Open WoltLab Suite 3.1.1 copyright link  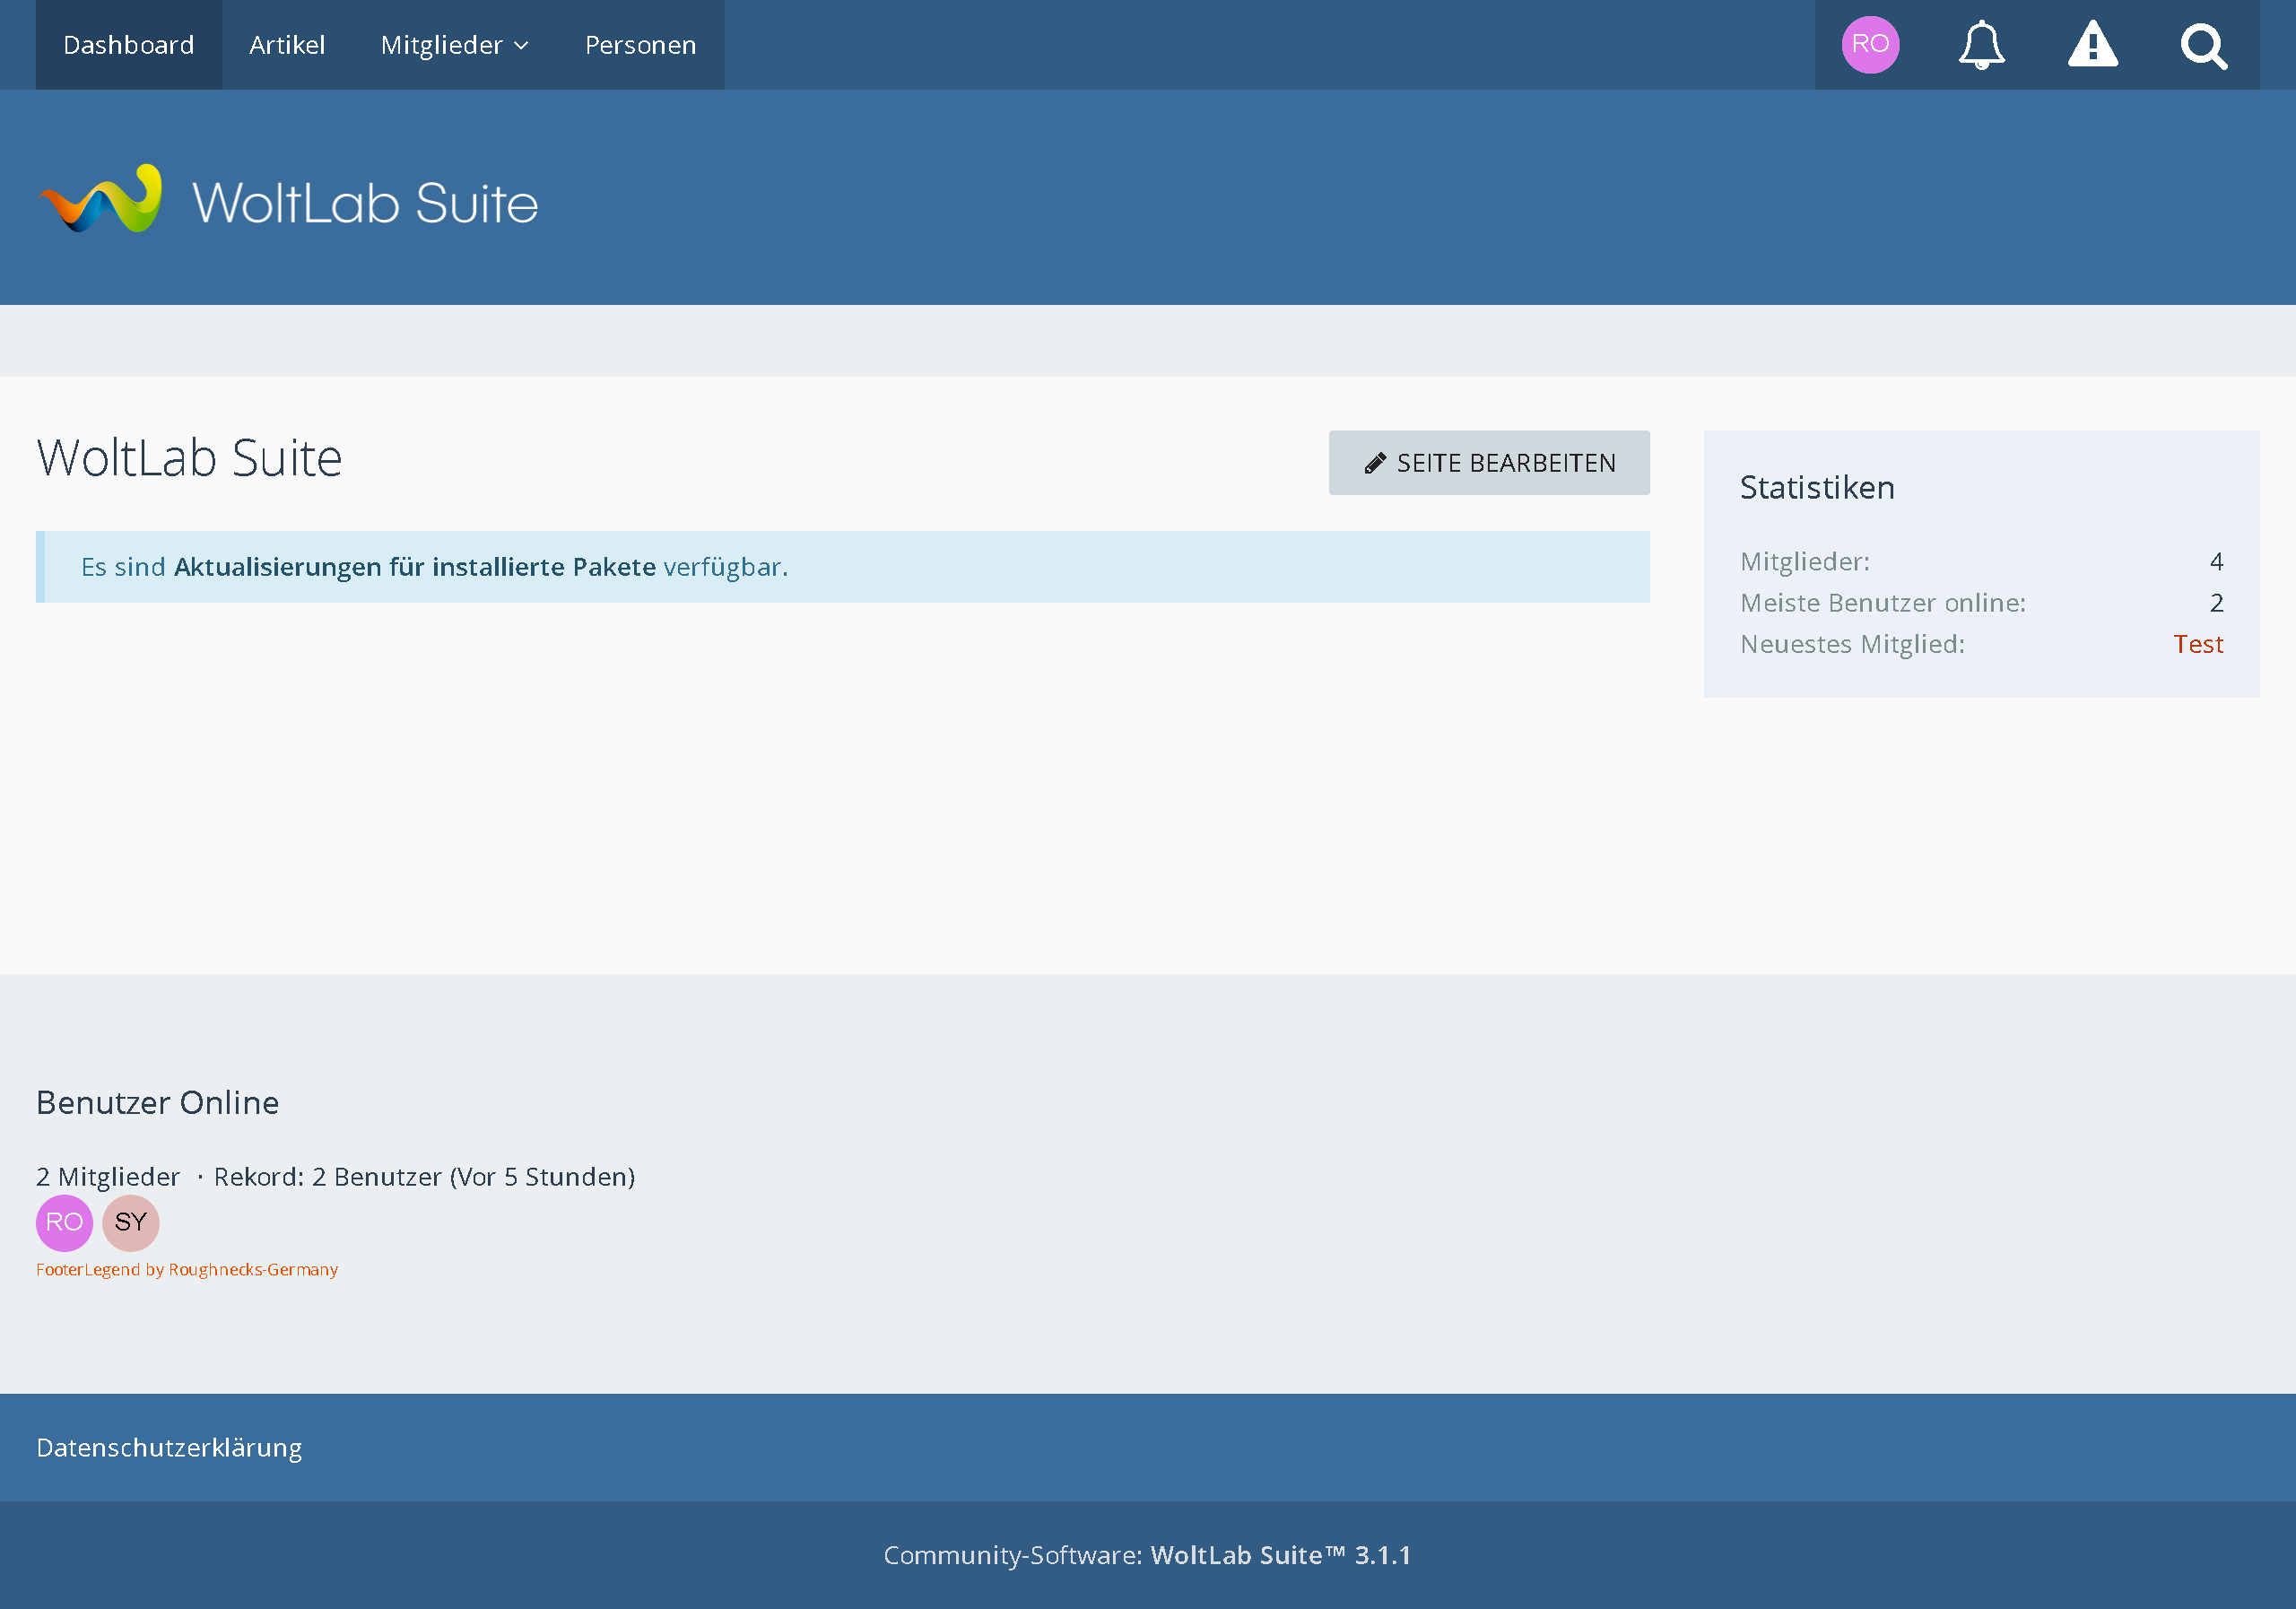[1281, 1555]
